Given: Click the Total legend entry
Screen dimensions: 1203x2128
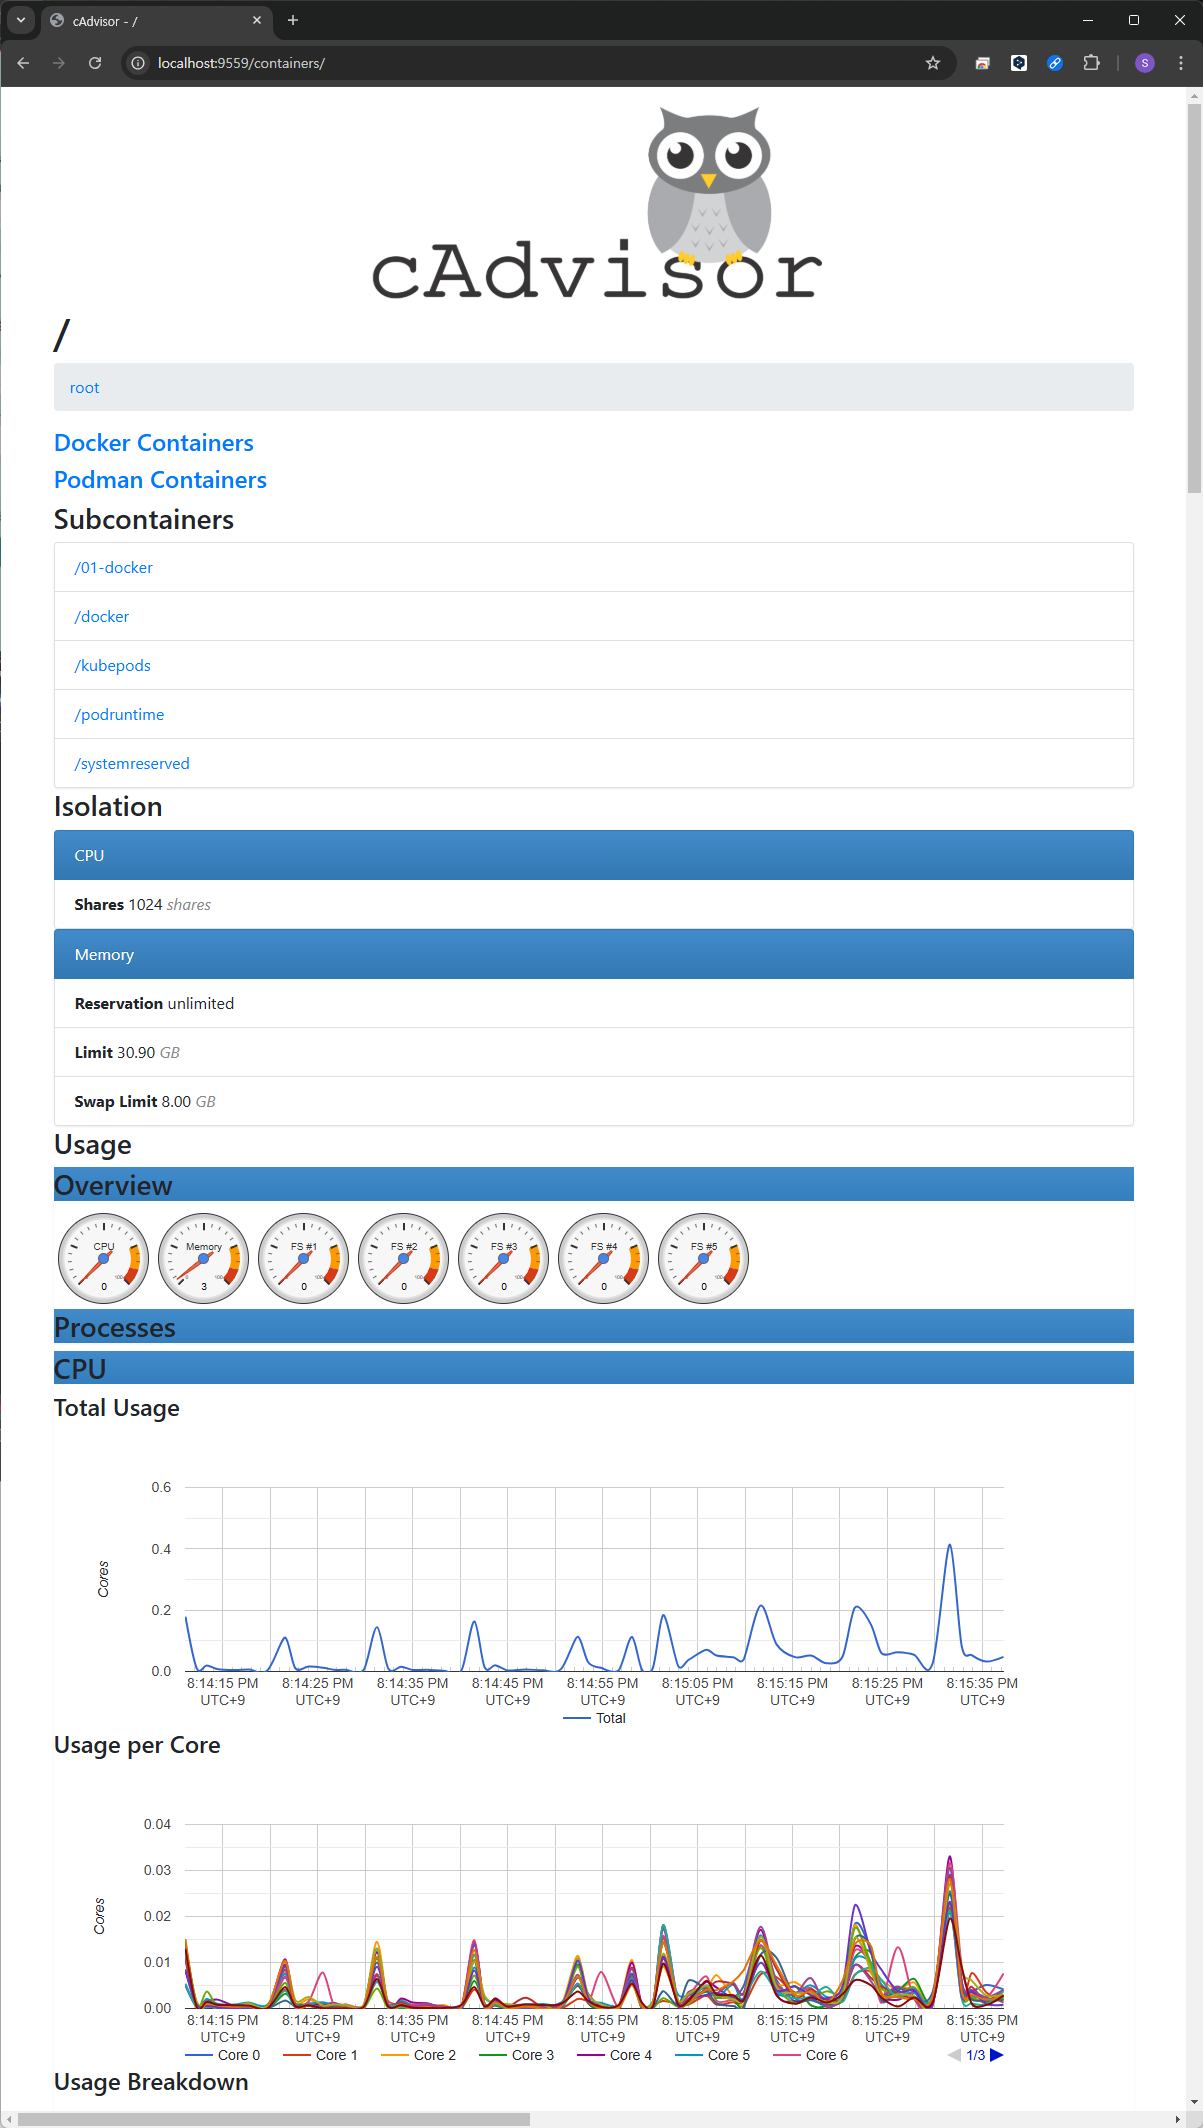Looking at the screenshot, I should coord(595,1718).
